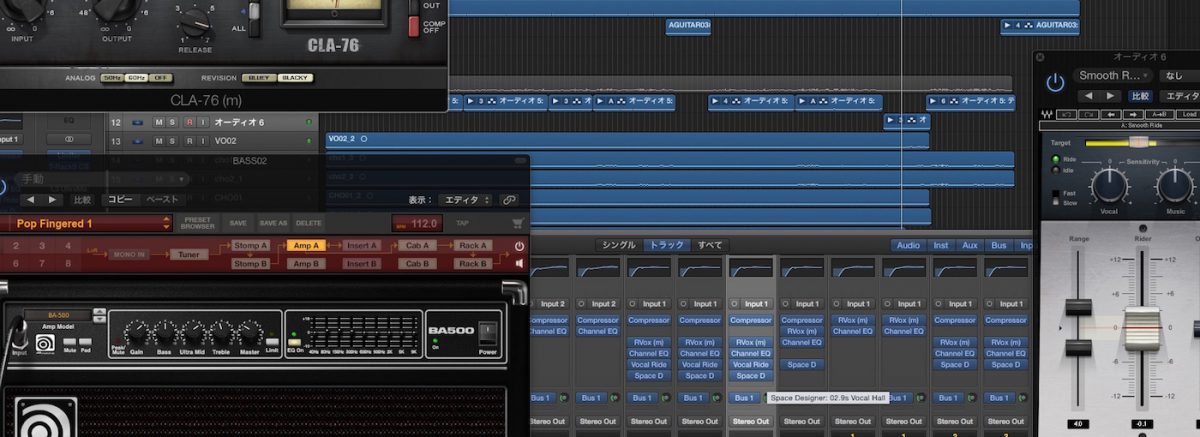1200x437 pixels.
Task: Mute track 12 オーディオ 6
Action: click(x=159, y=123)
